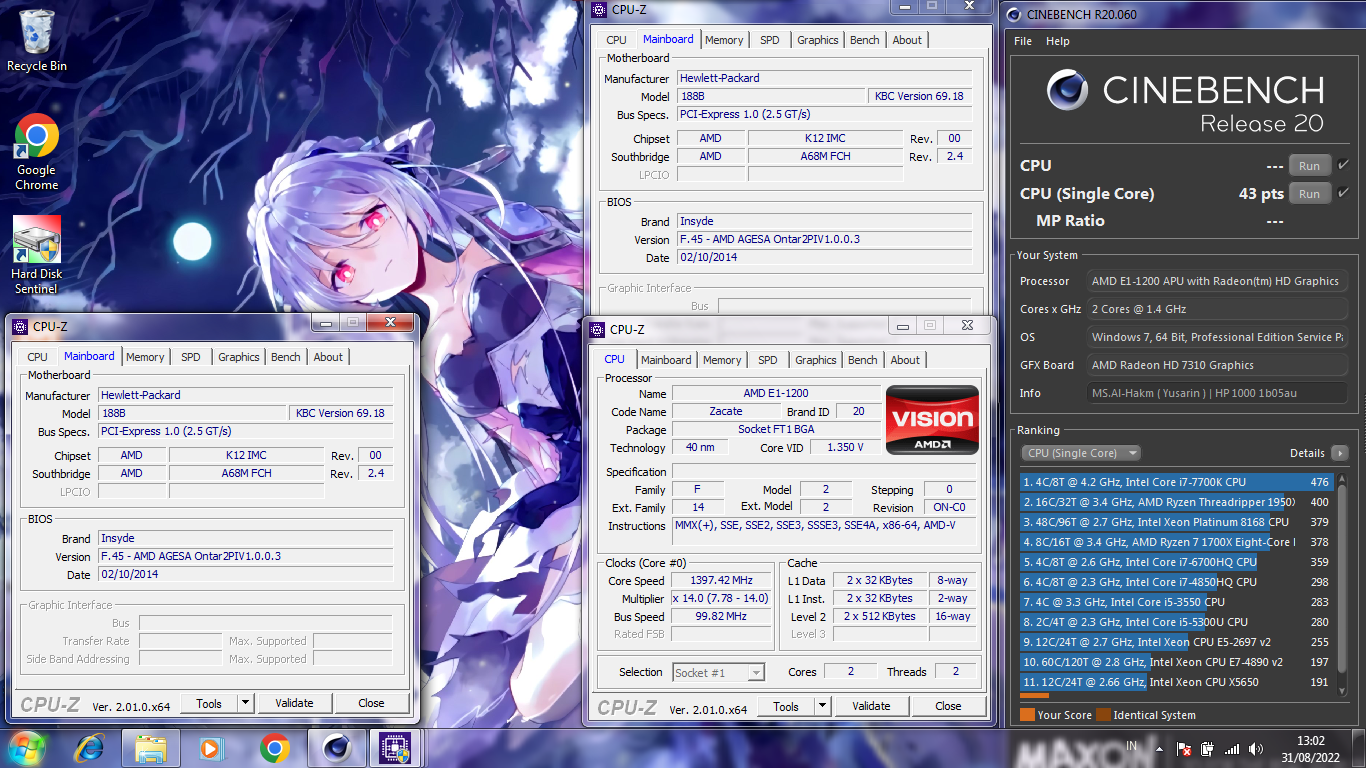This screenshot has width=1366, height=768.
Task: Click the Windows Start orb
Action: [x=26, y=747]
